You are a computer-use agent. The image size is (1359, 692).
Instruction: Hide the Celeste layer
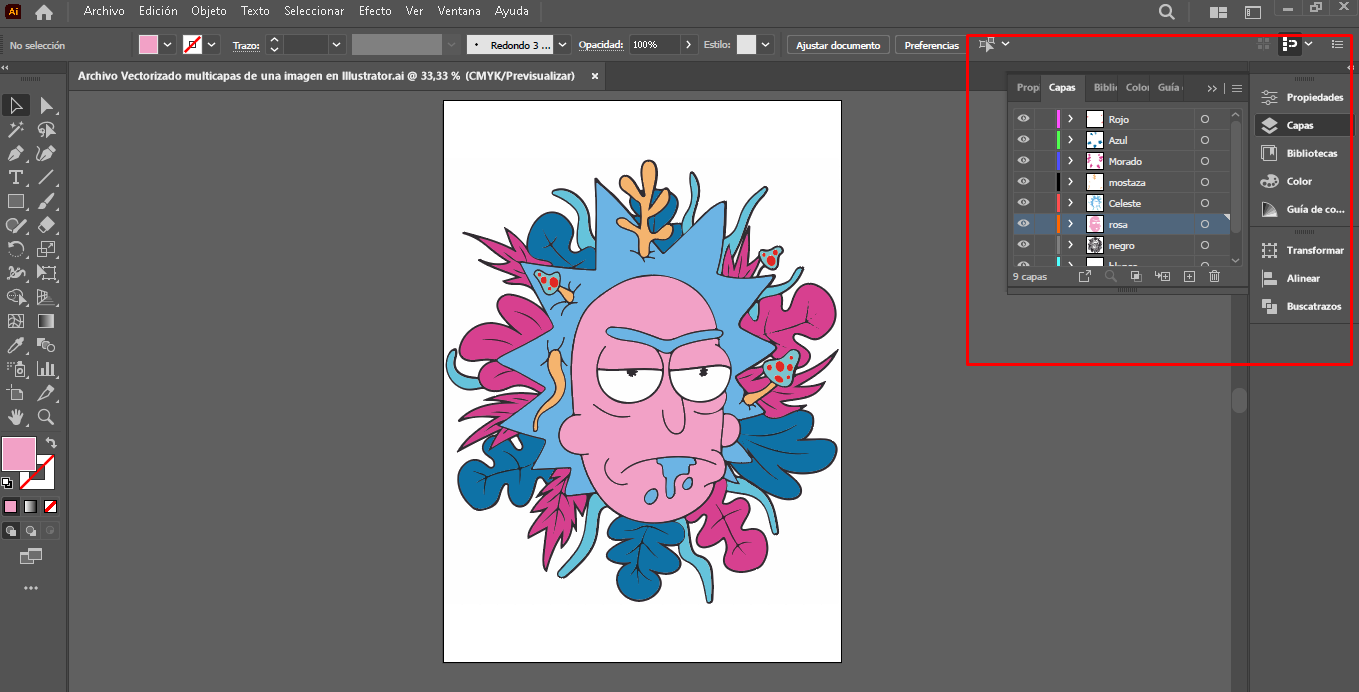click(x=1023, y=203)
